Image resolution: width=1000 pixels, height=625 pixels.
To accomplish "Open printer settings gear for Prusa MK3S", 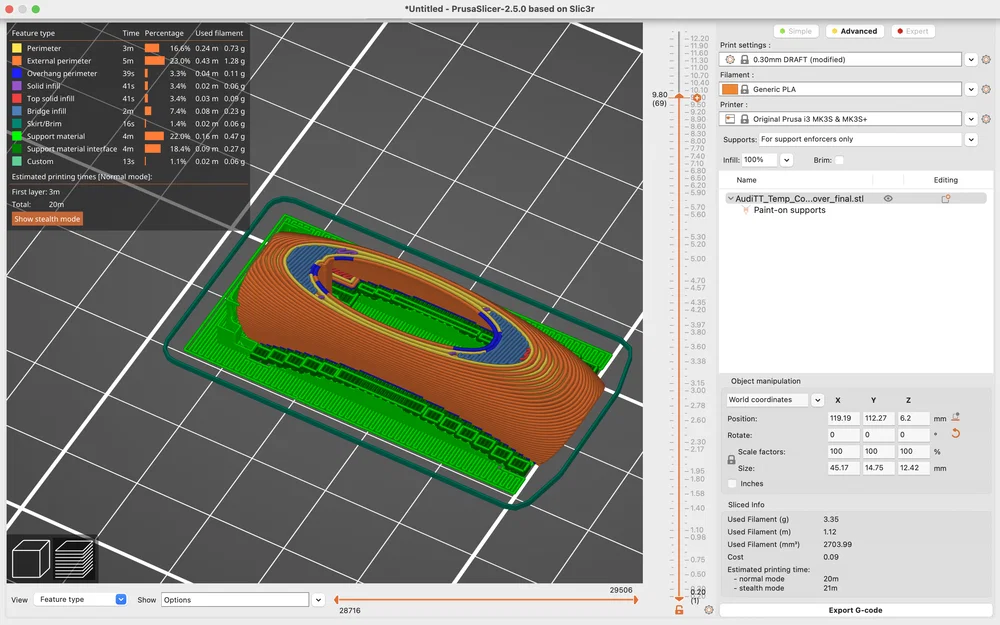I will [x=986, y=119].
